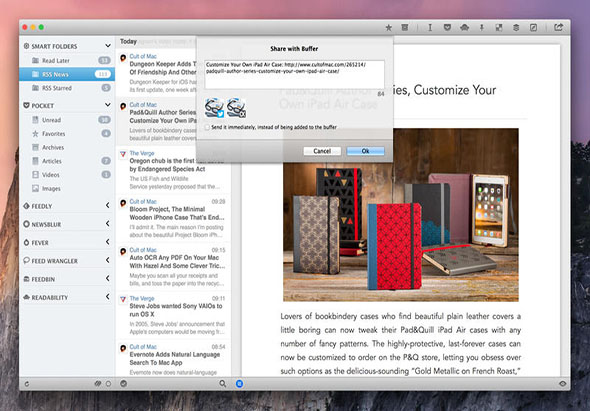Click the NewsBlur icon in the sidebar
This screenshot has height=411, width=590.
26,224
